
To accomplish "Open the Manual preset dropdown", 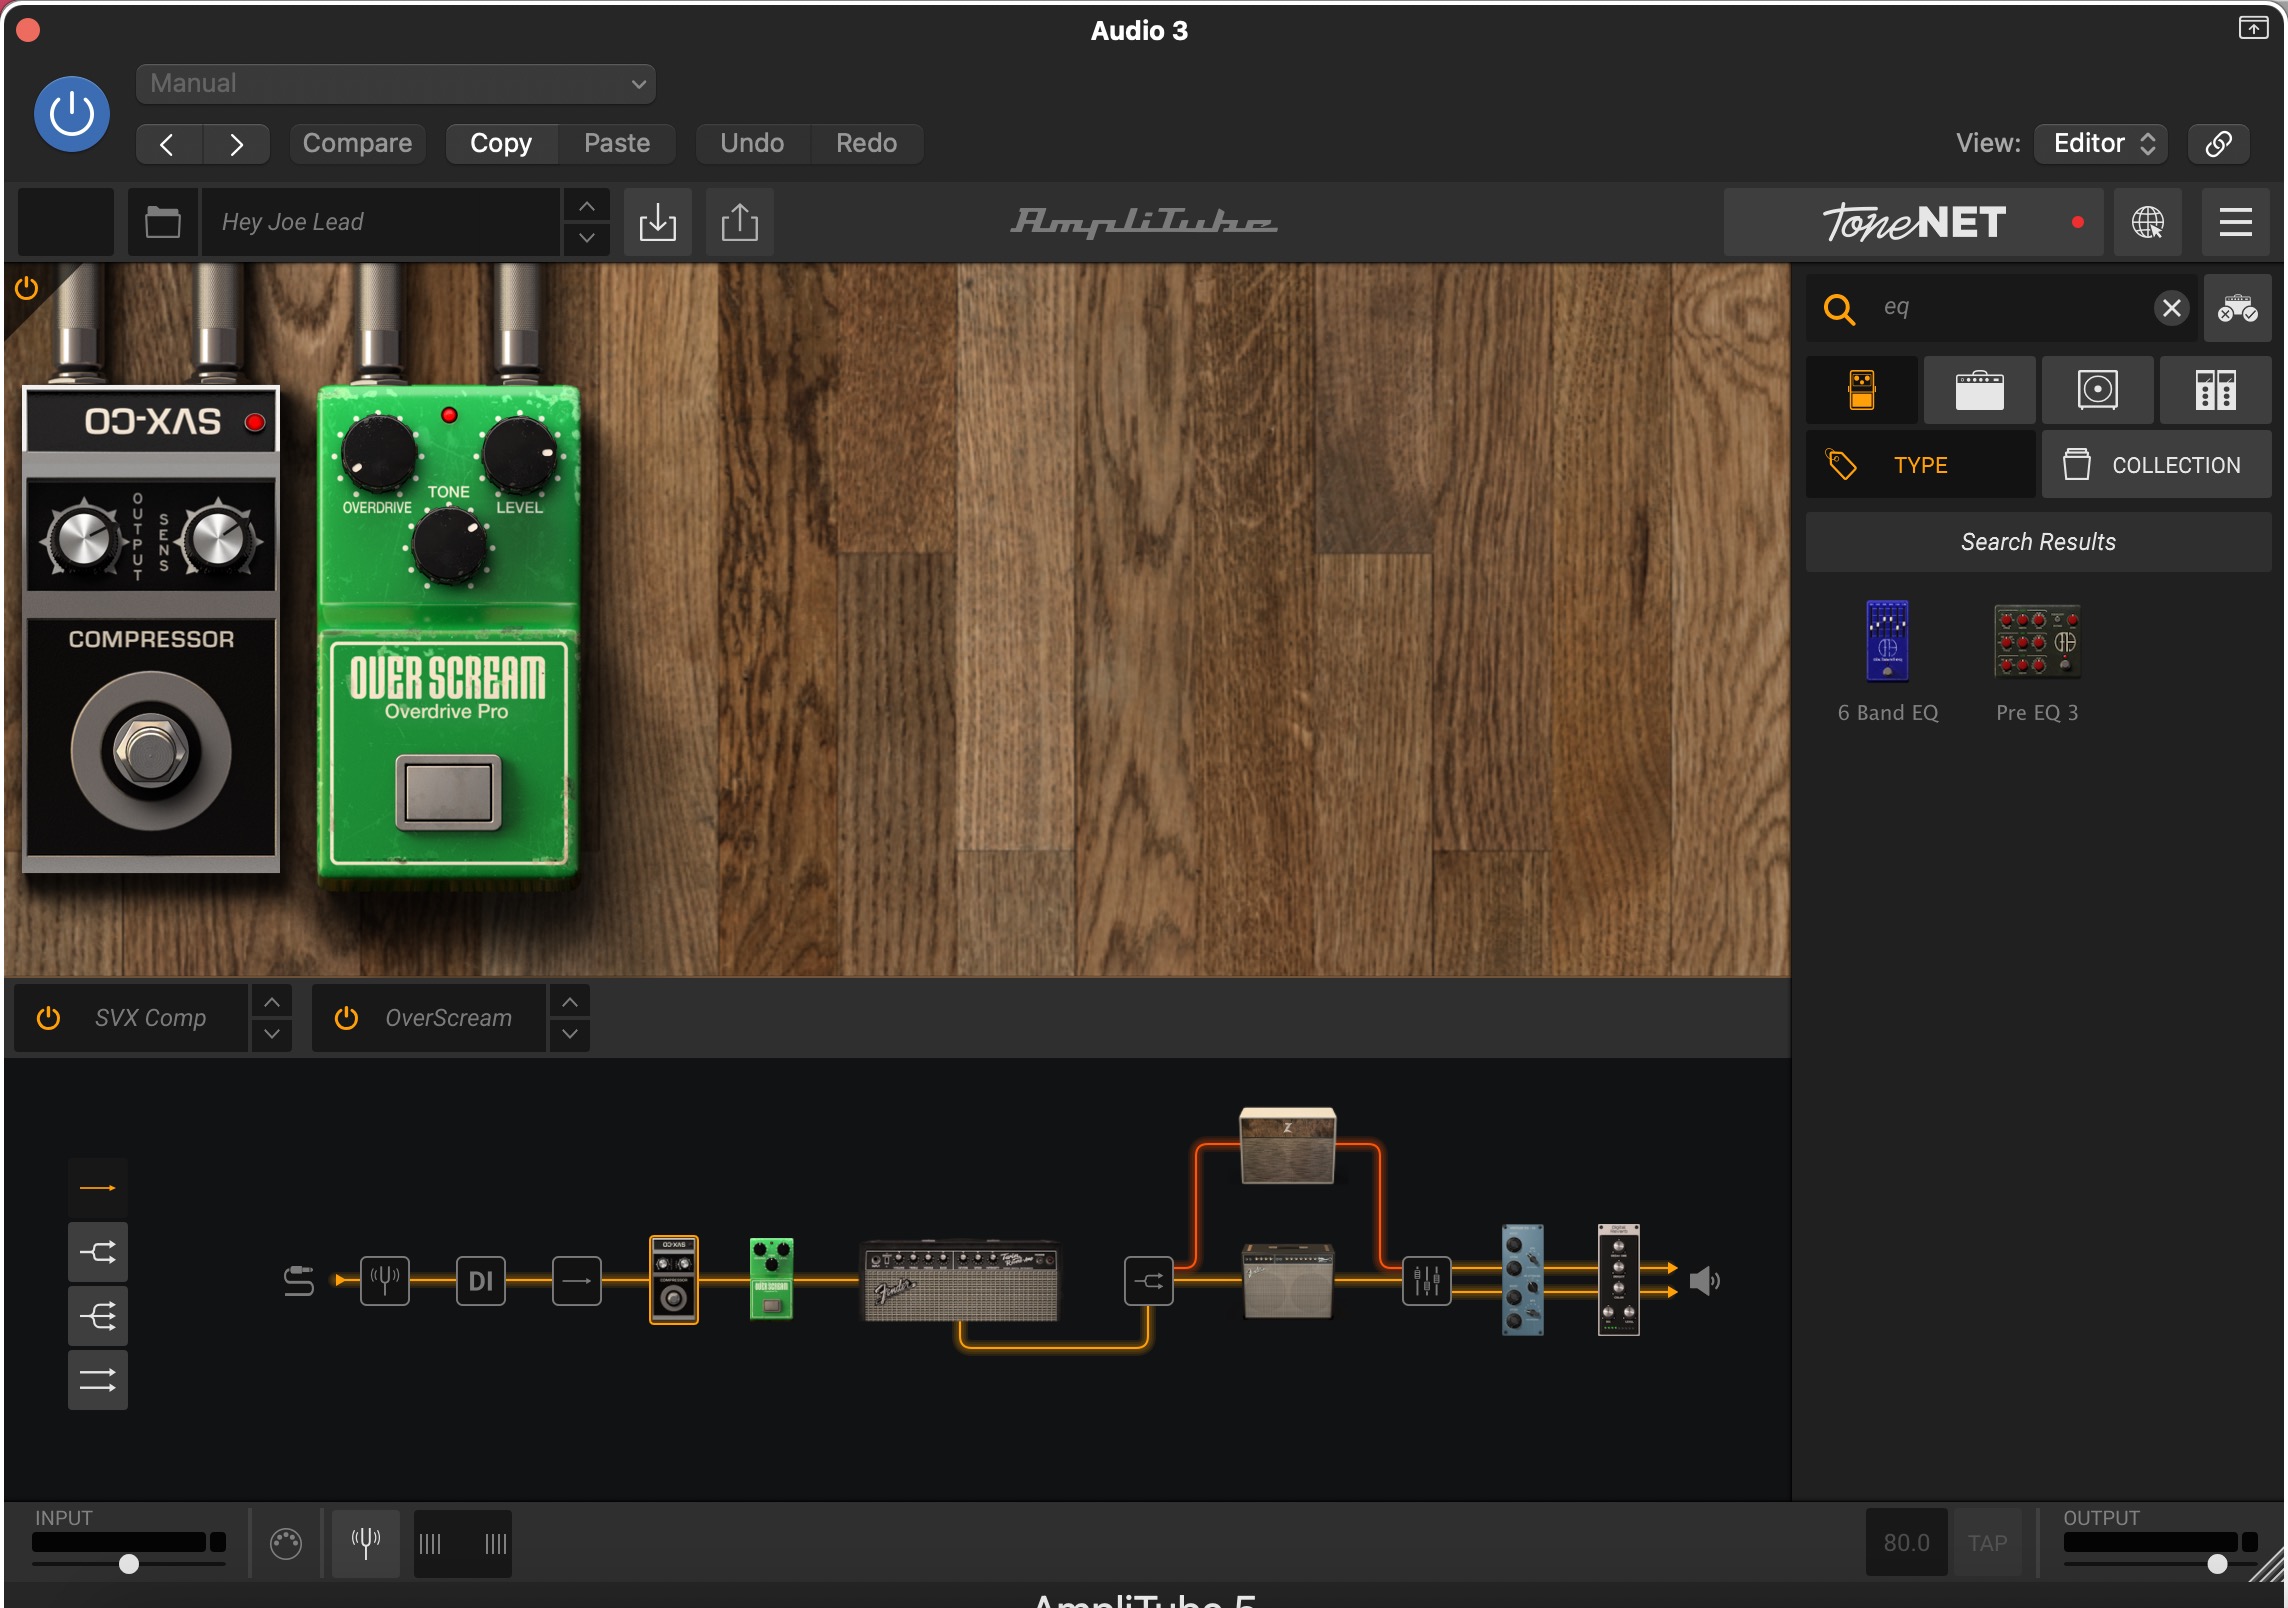I will tap(395, 83).
